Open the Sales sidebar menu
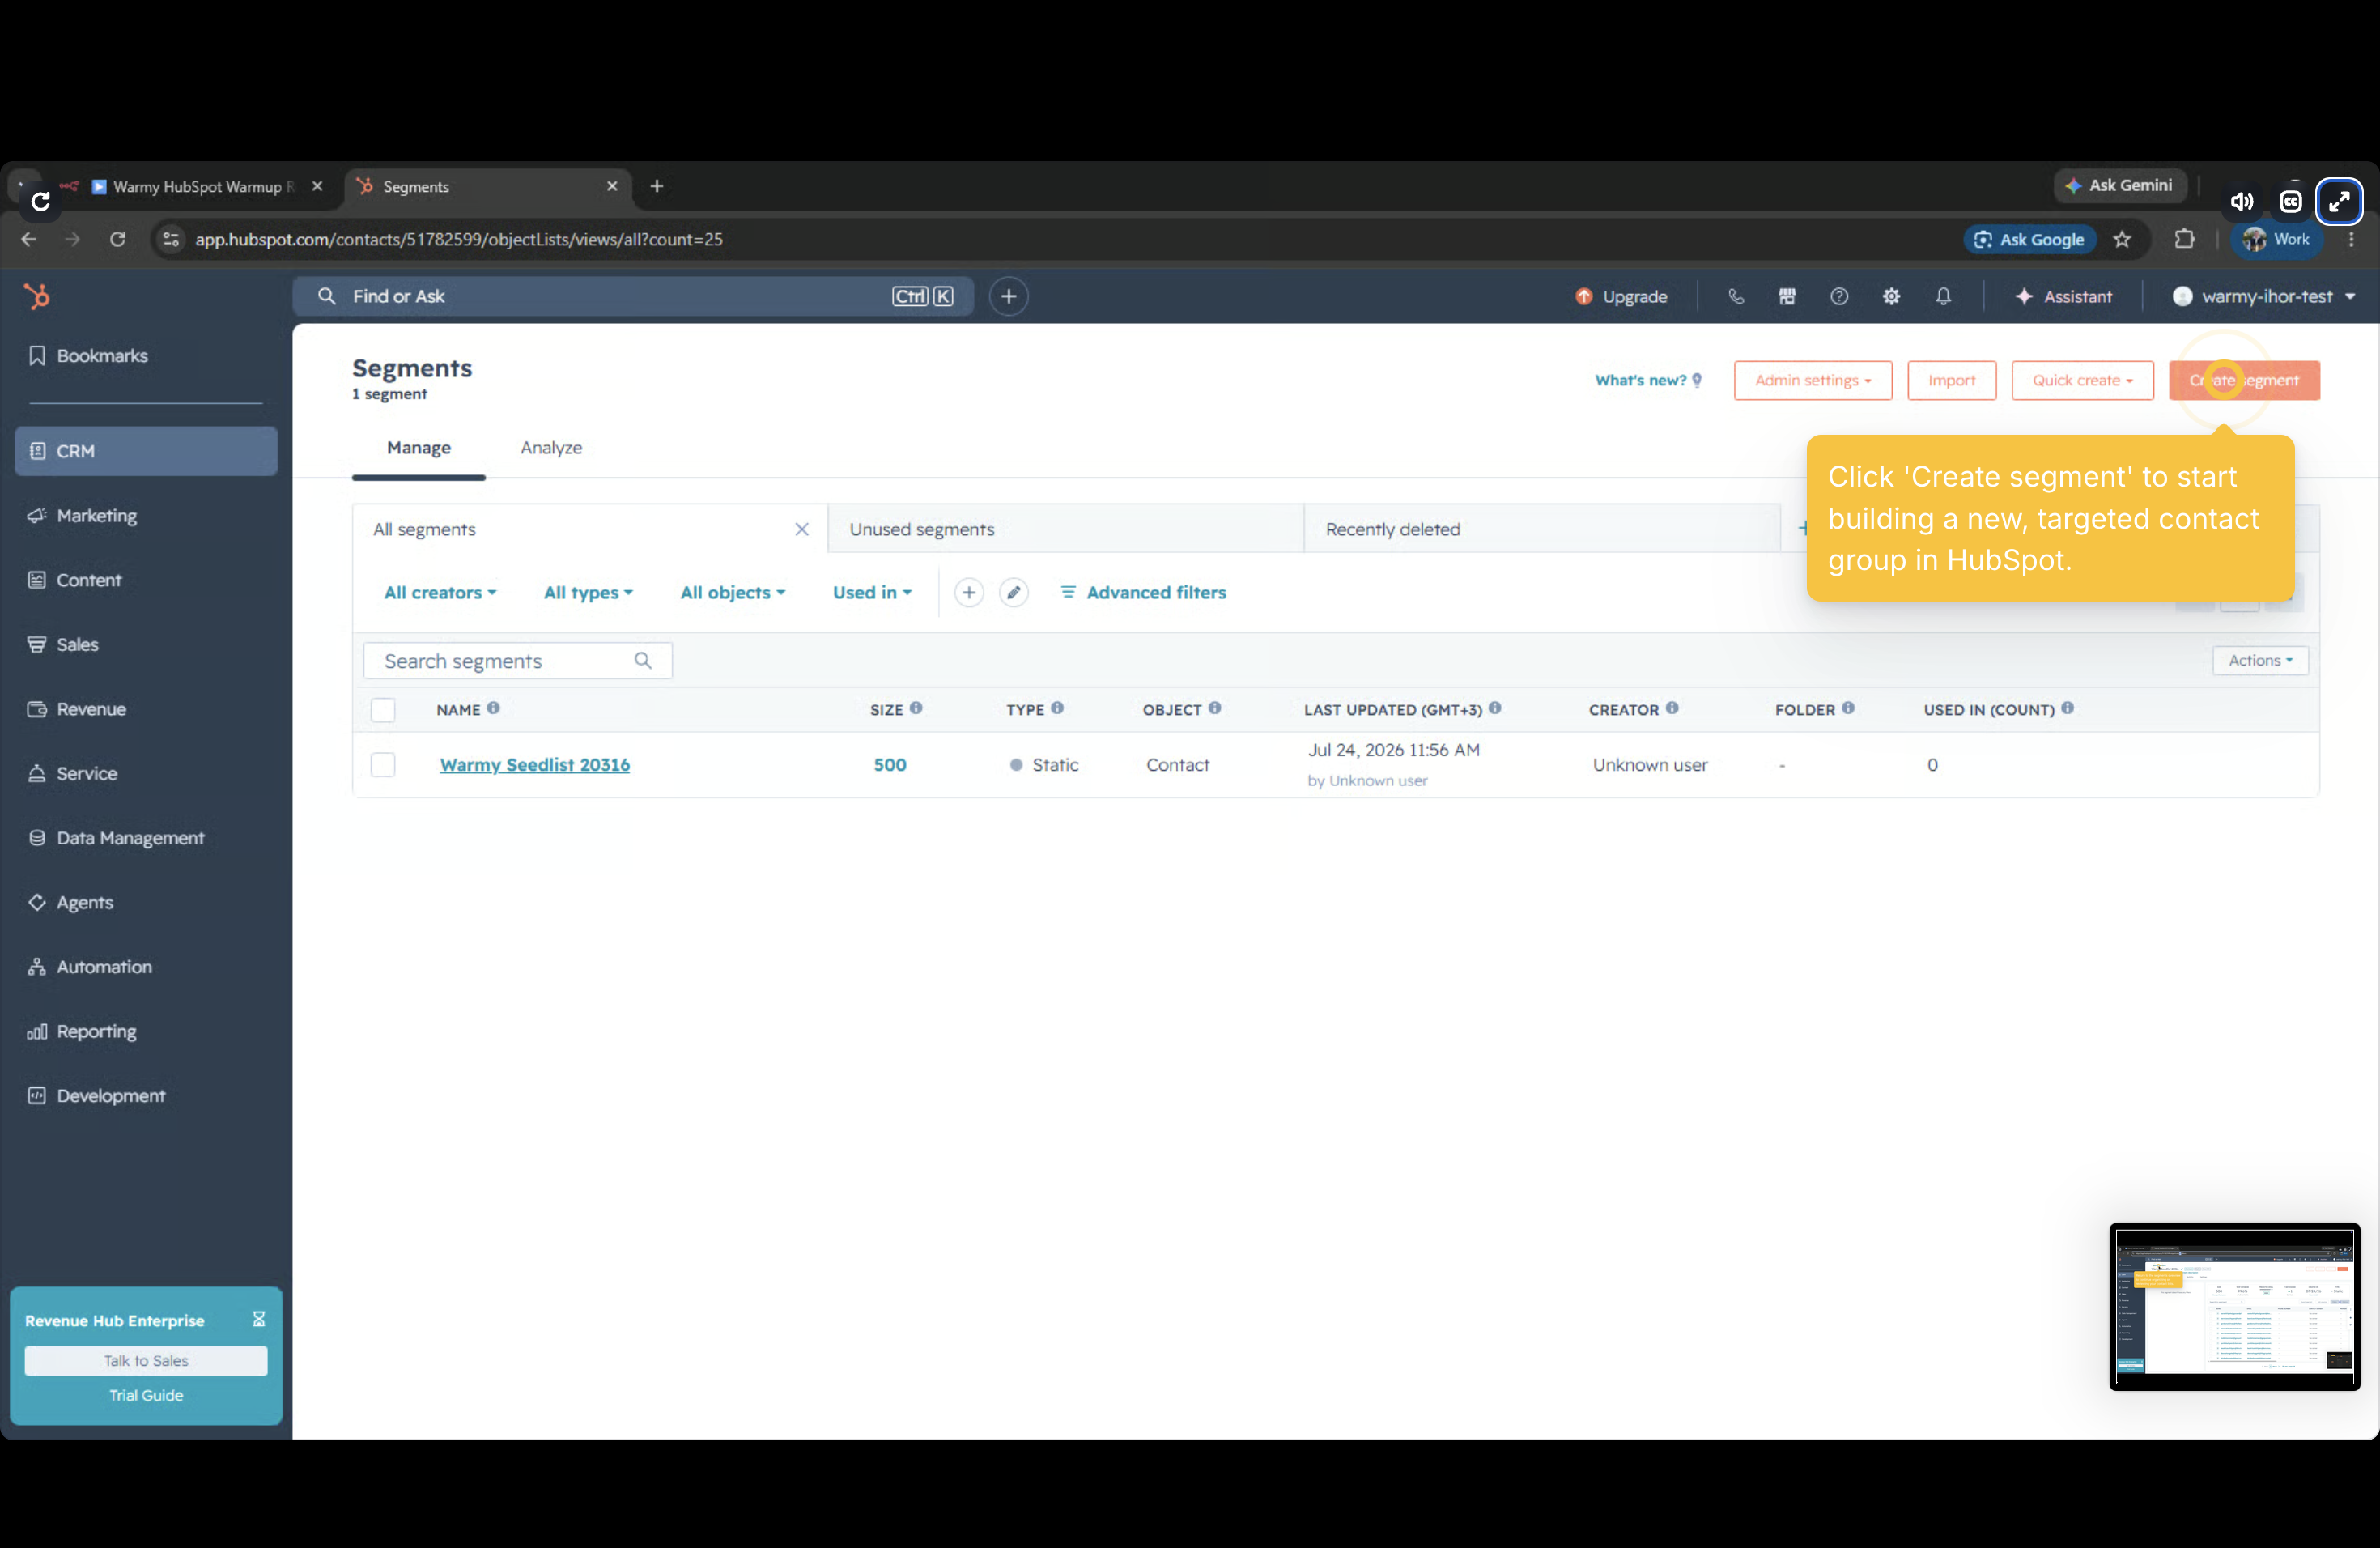2380x1548 pixels. (x=63, y=645)
